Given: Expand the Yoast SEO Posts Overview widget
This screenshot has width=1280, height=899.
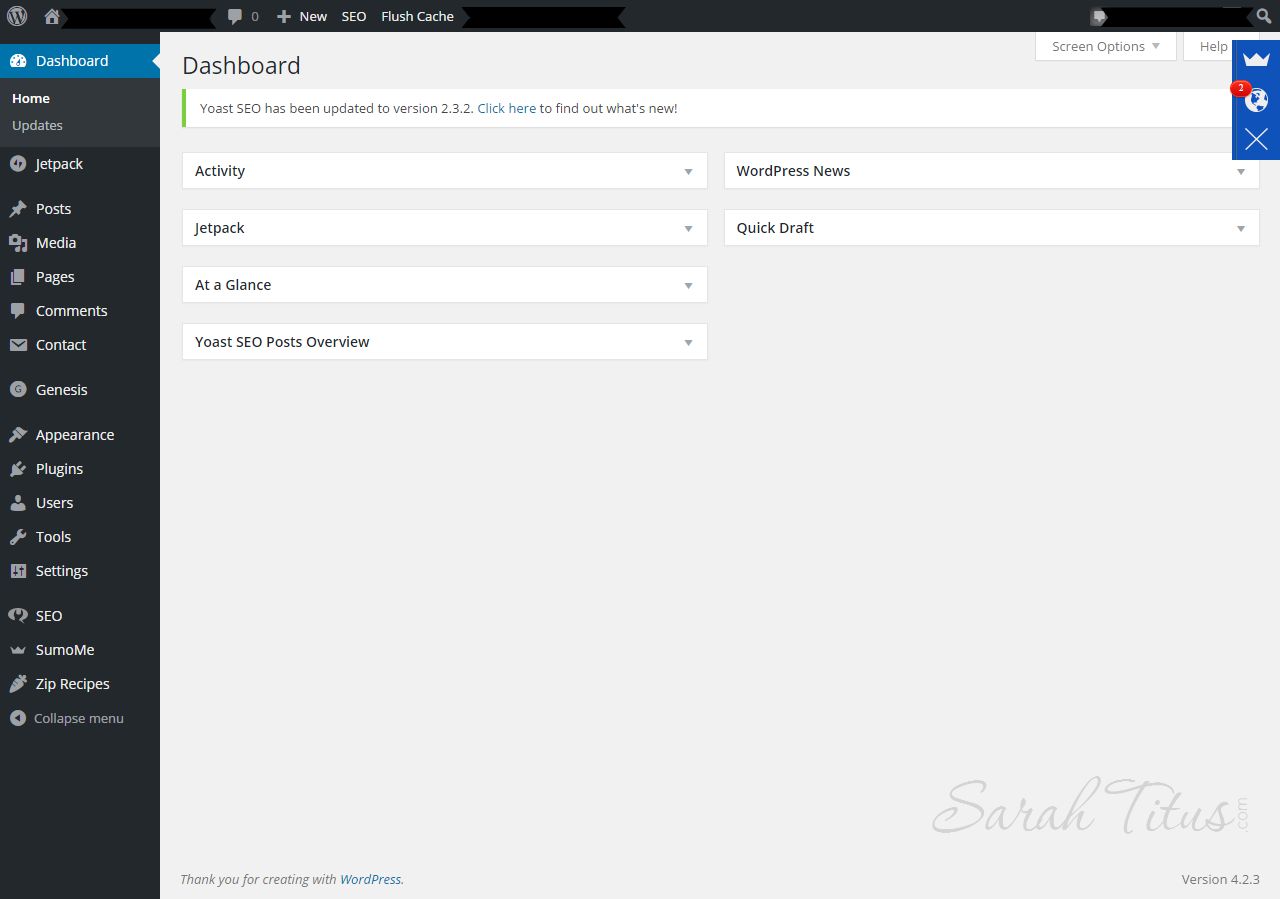Looking at the screenshot, I should (x=688, y=343).
